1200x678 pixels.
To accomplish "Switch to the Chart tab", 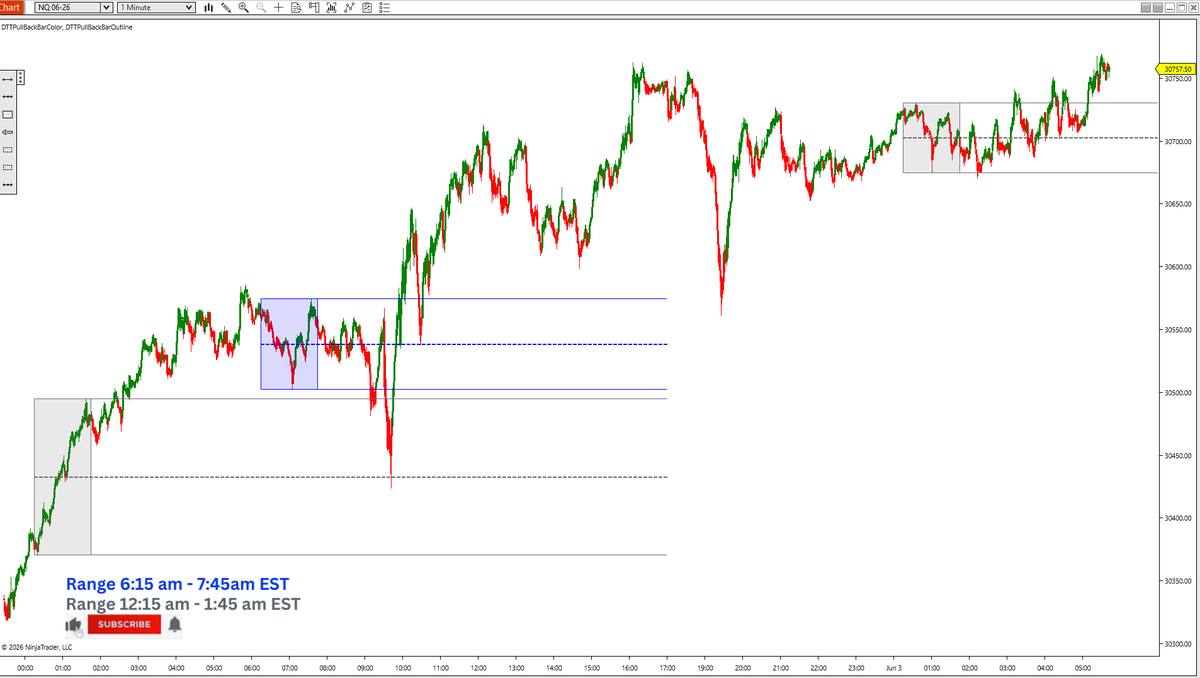I will pos(11,7).
